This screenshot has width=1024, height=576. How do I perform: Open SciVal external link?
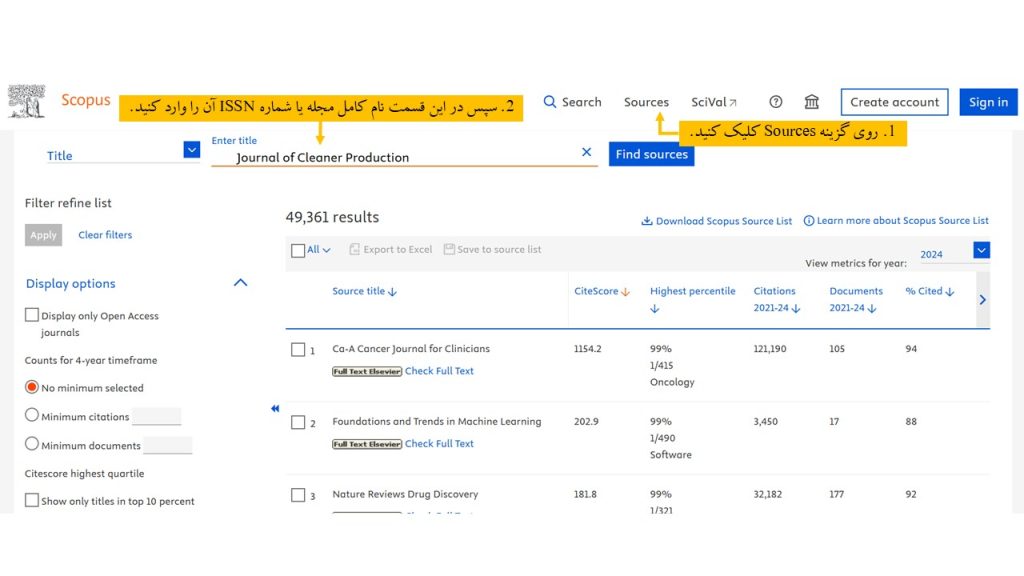(714, 102)
